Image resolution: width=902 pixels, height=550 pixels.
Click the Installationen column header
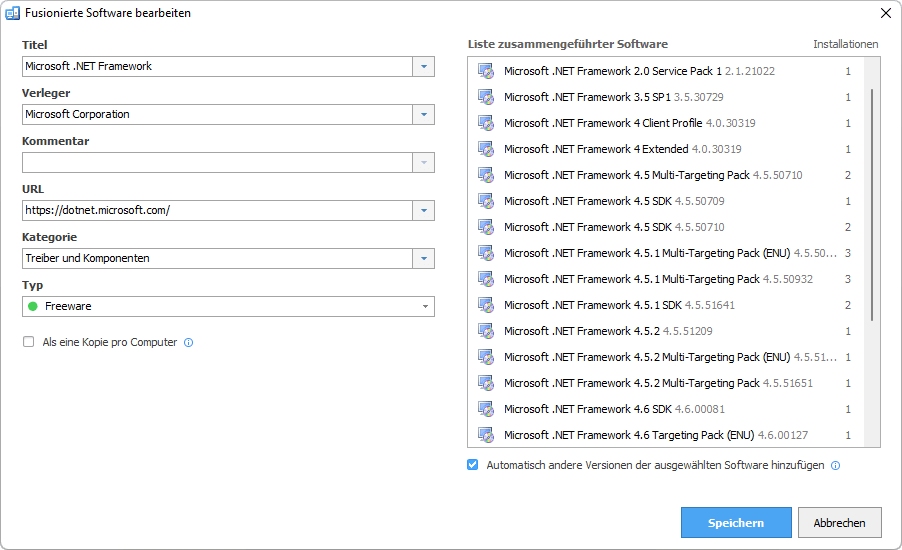click(x=845, y=44)
